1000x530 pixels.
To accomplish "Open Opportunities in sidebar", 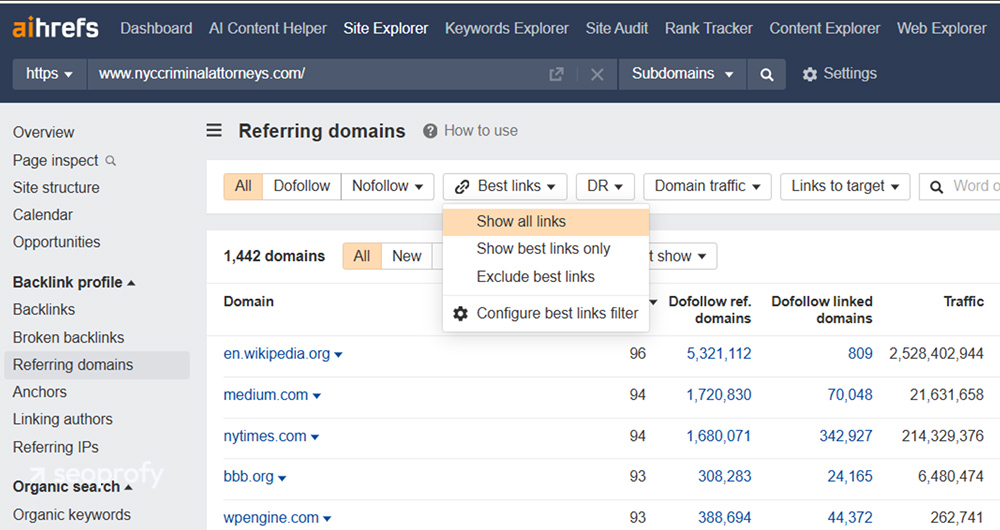I will pyautogui.click(x=57, y=242).
